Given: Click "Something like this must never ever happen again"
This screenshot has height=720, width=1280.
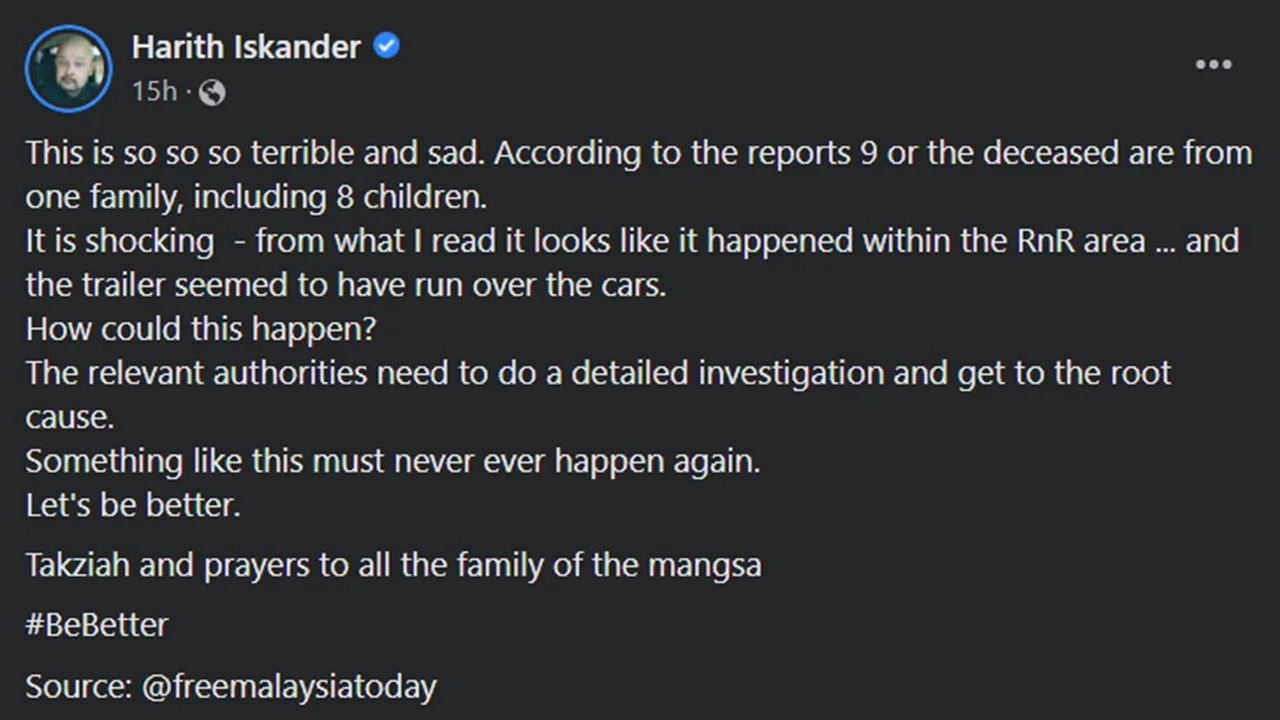Looking at the screenshot, I should point(393,461).
